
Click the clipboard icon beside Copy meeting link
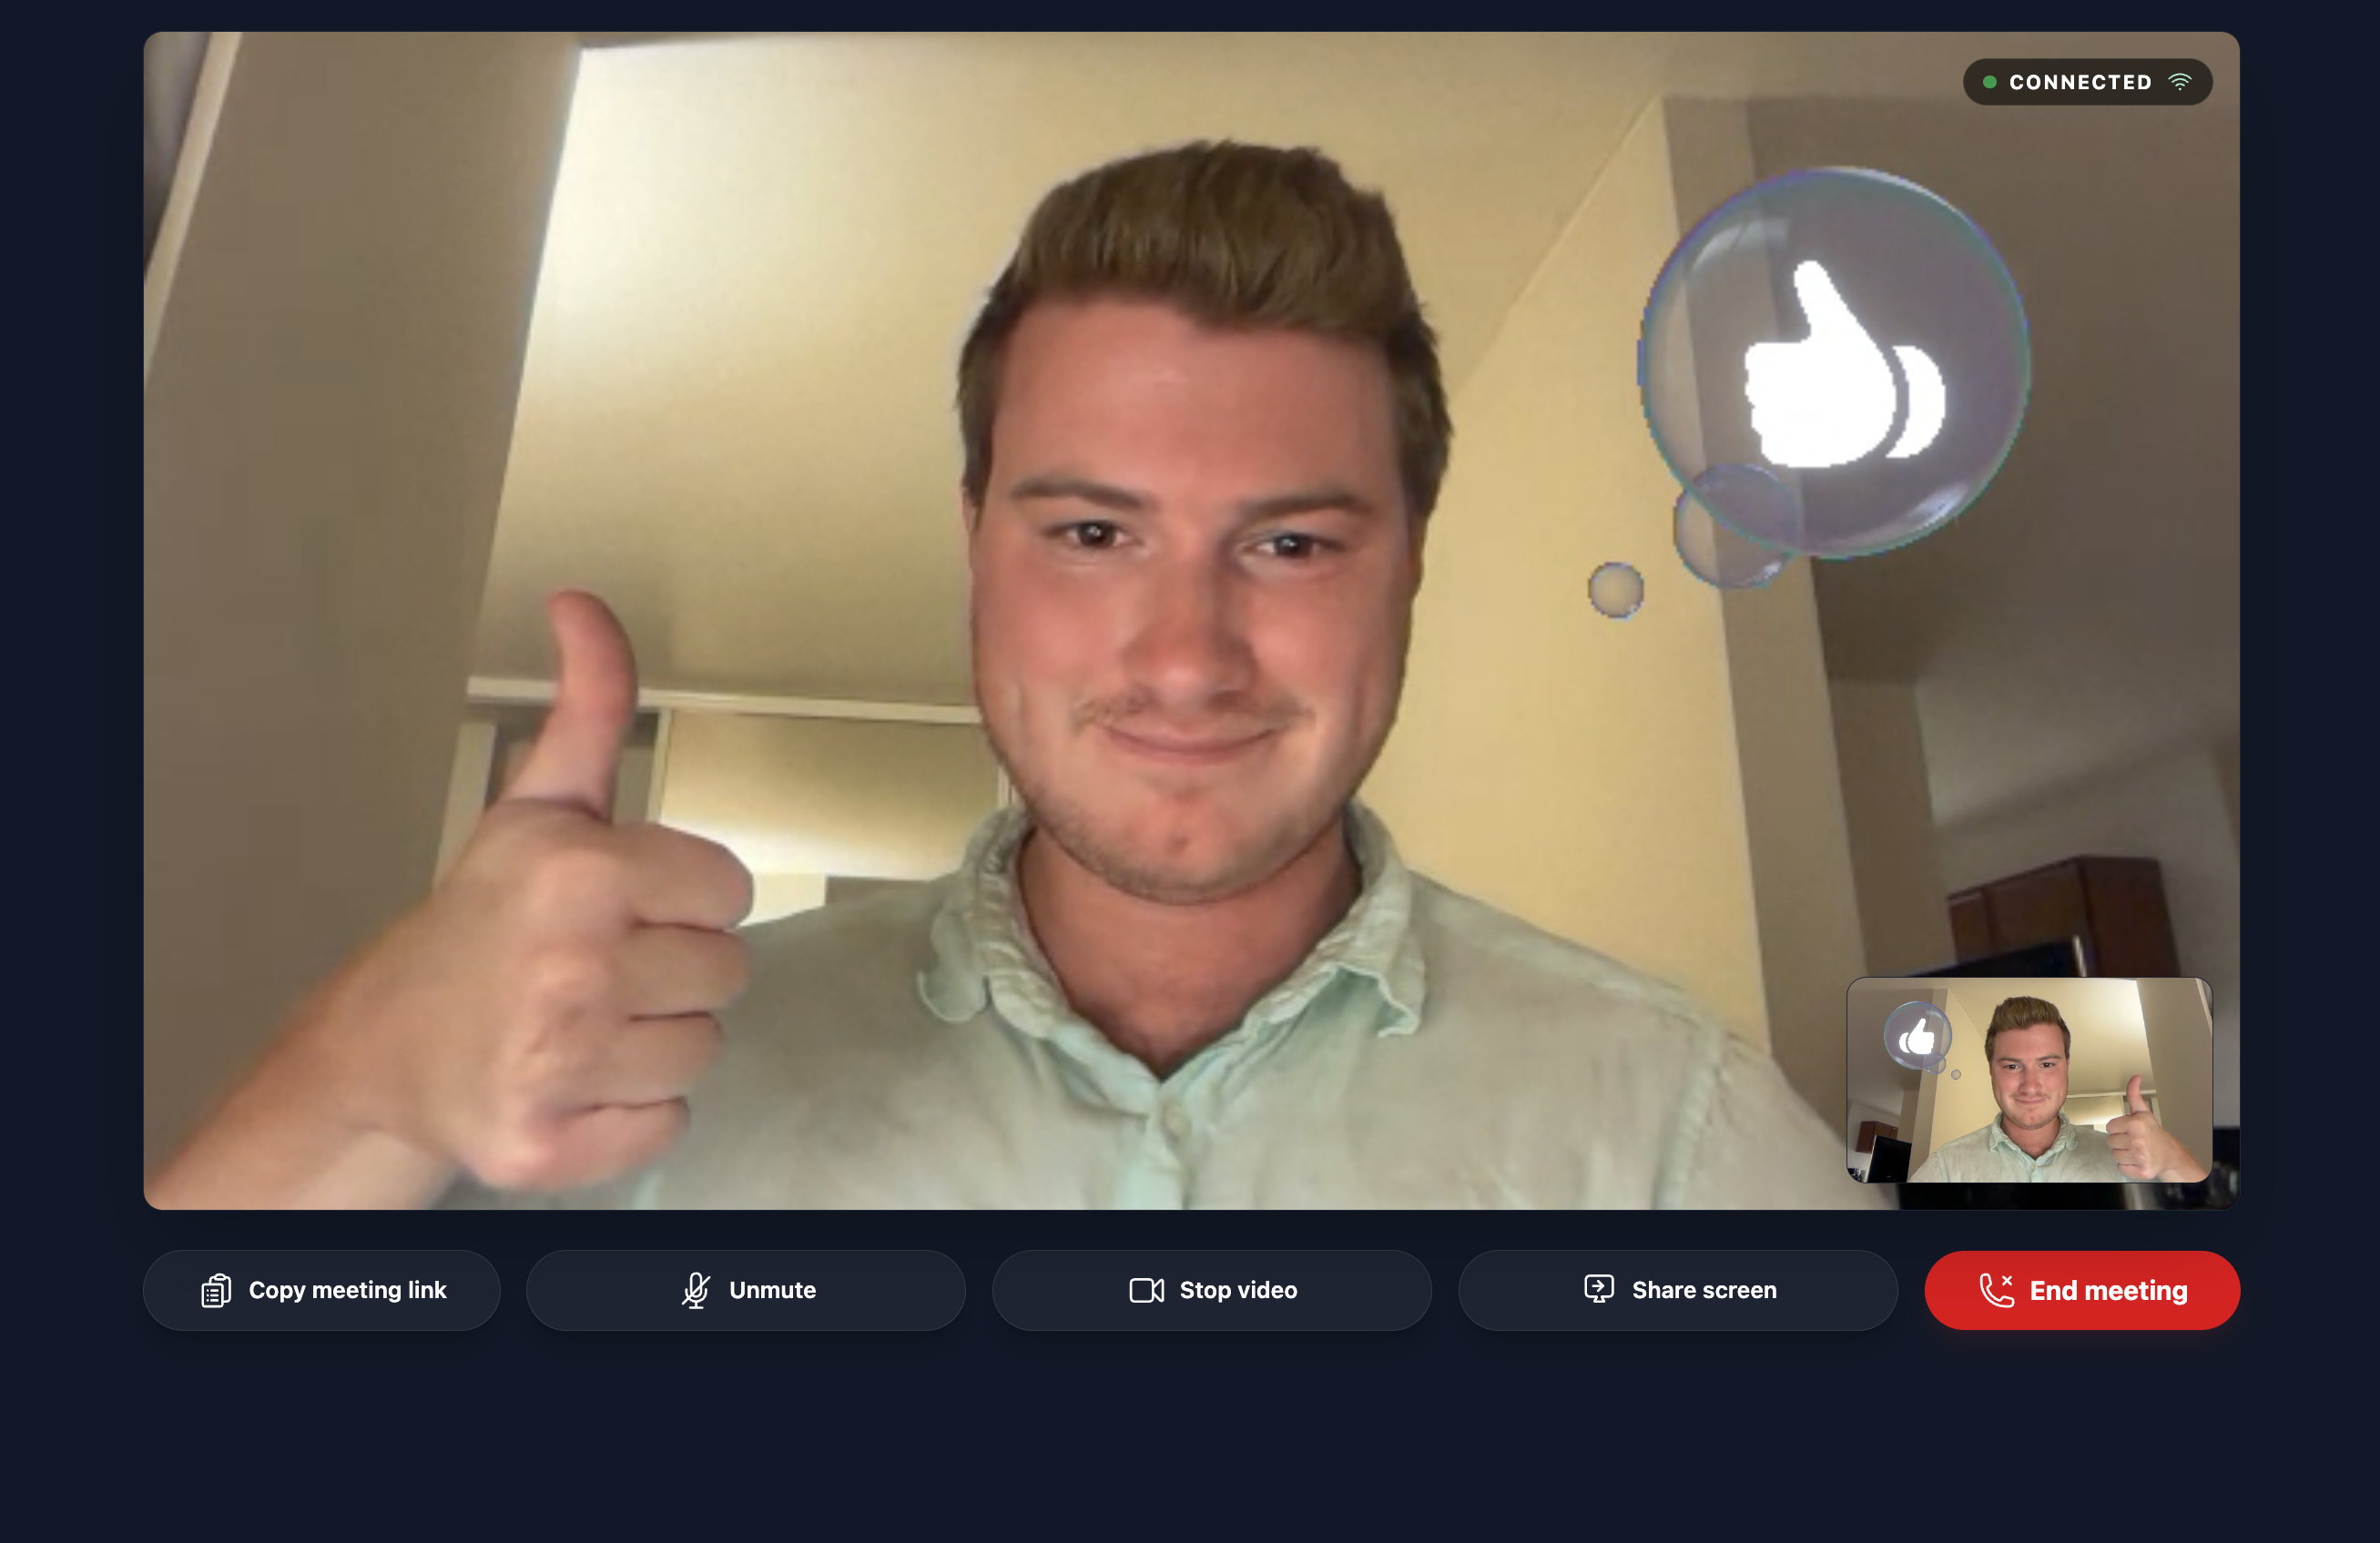(216, 1290)
